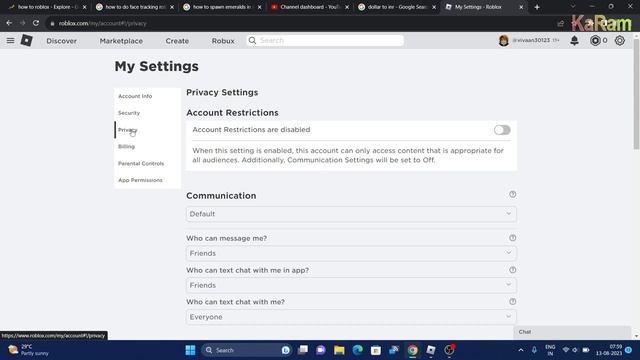Click the ENG IN language indicator
Screen dimensions: 640x360
[x=550, y=350]
